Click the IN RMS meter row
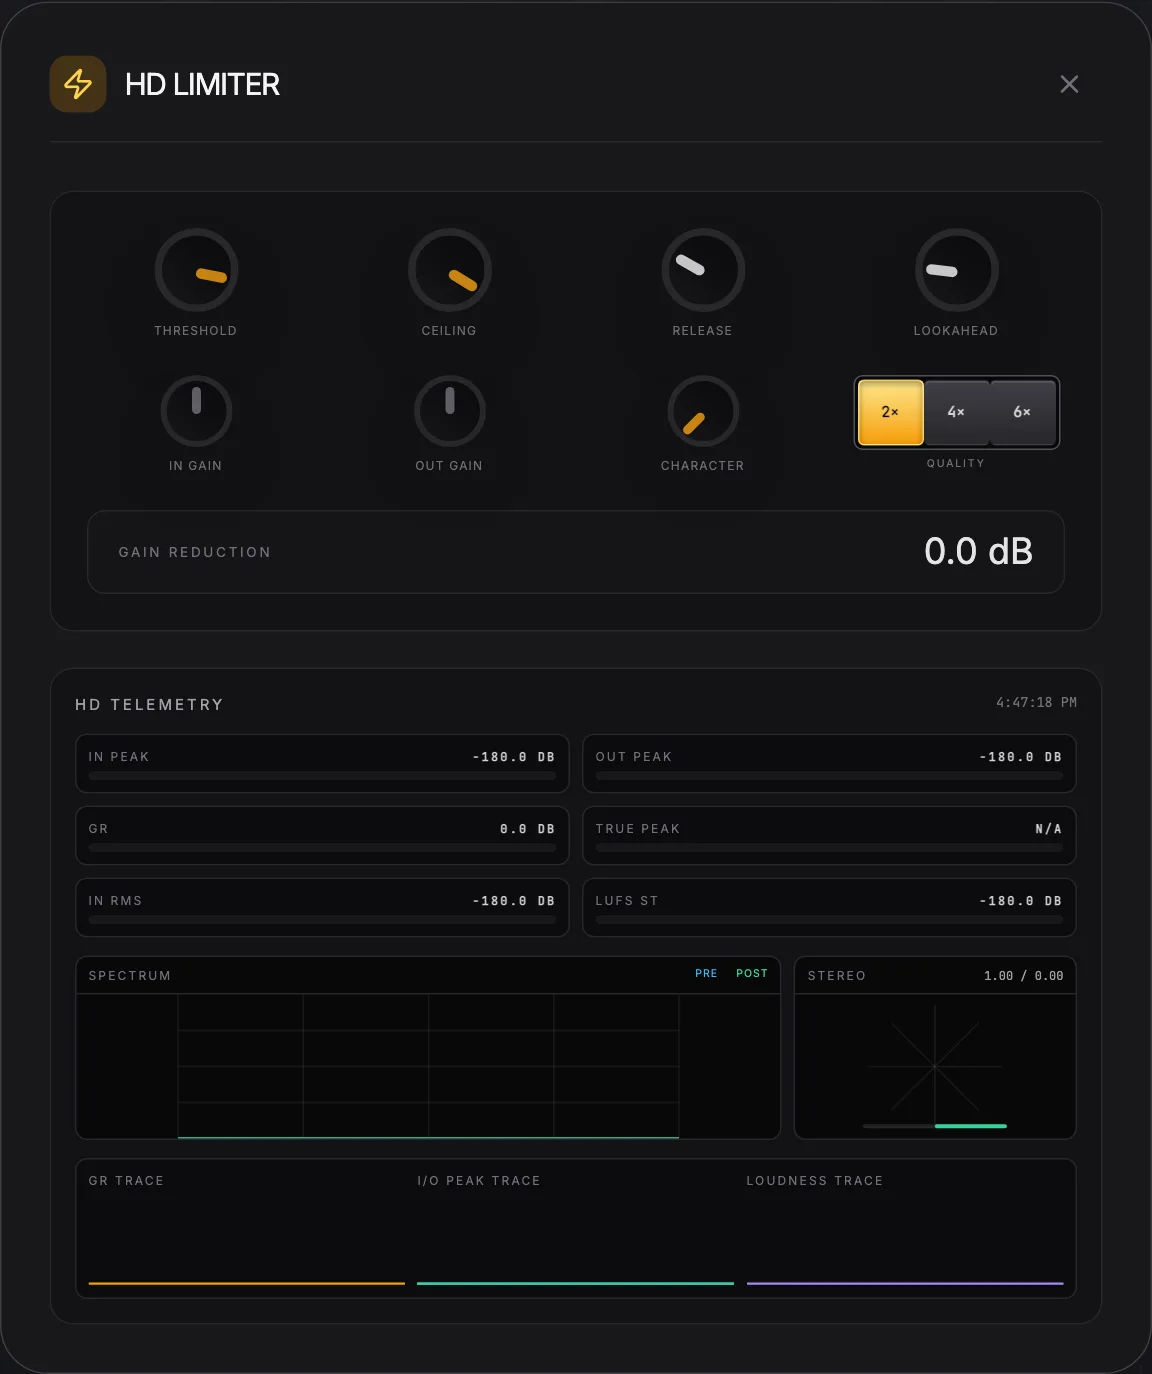The image size is (1152, 1374). (322, 908)
